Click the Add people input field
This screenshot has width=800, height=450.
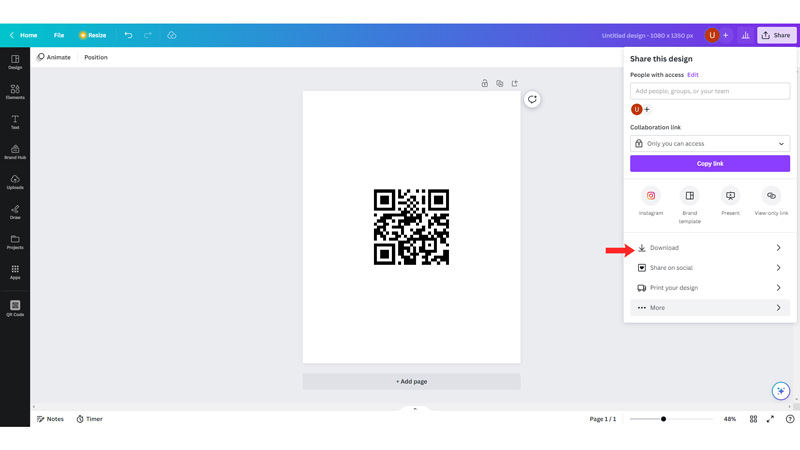tap(710, 91)
